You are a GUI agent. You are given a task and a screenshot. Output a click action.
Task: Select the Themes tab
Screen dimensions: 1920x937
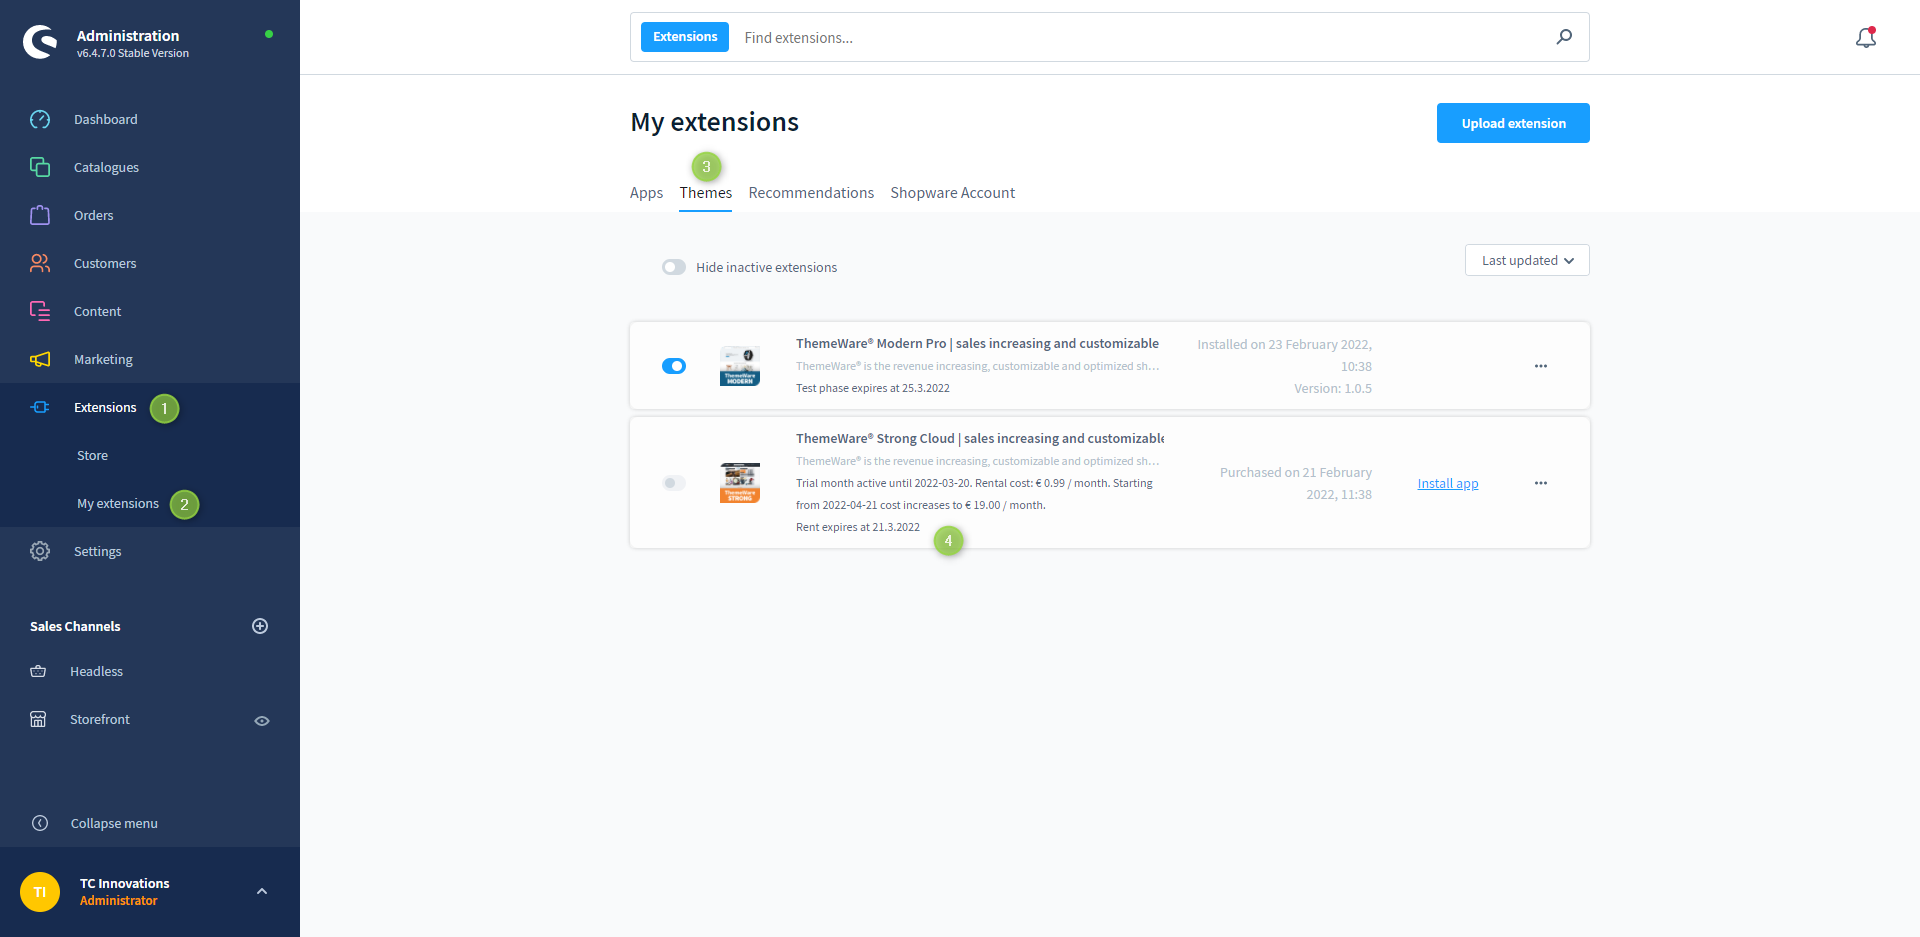[x=706, y=193]
